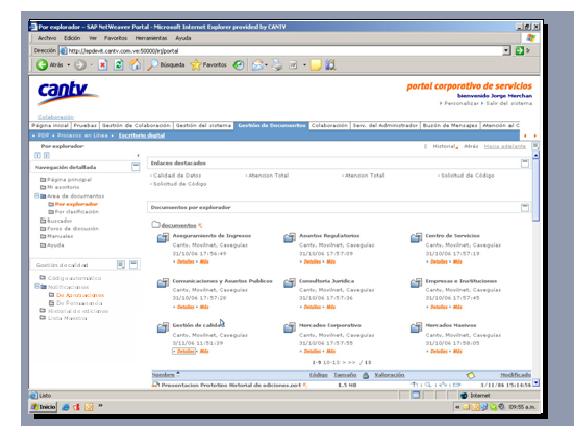Viewport: 576px width, 432px height.
Task: Open the Herramientas menu
Action: (151, 38)
